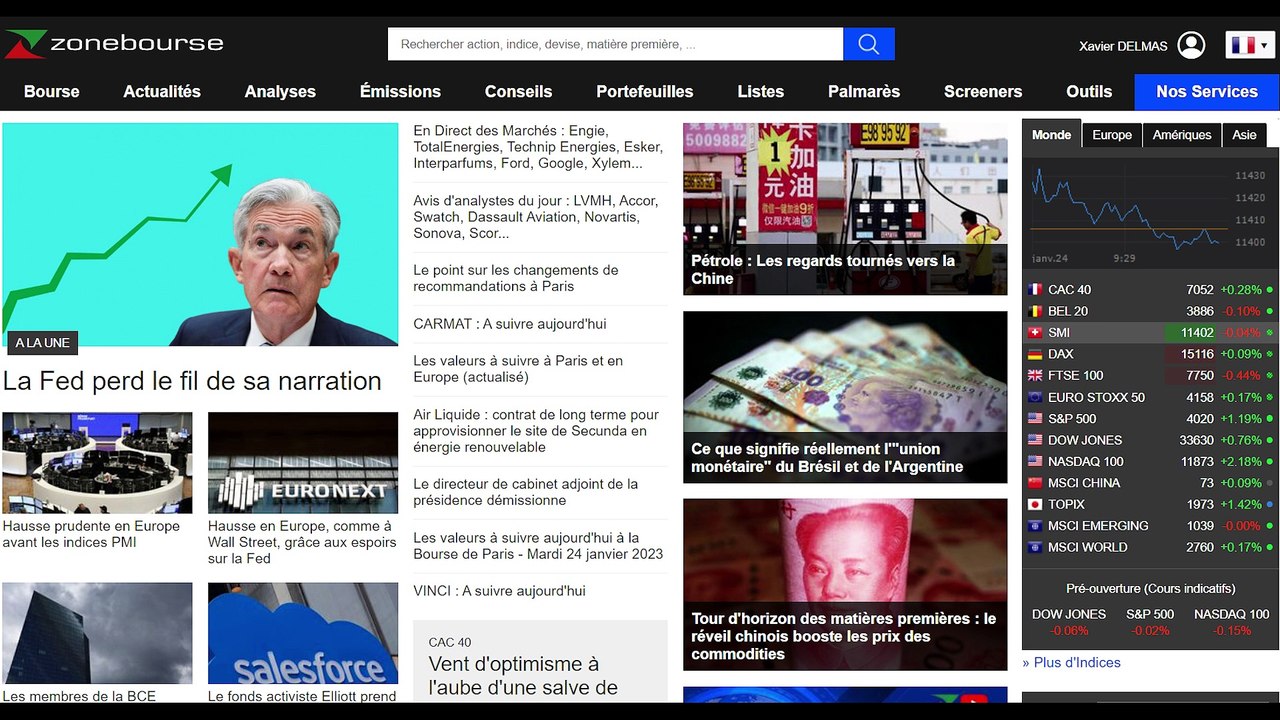This screenshot has height=720, width=1280.
Task: Open the Brazil-Argentina monetary union article
Action: point(845,397)
